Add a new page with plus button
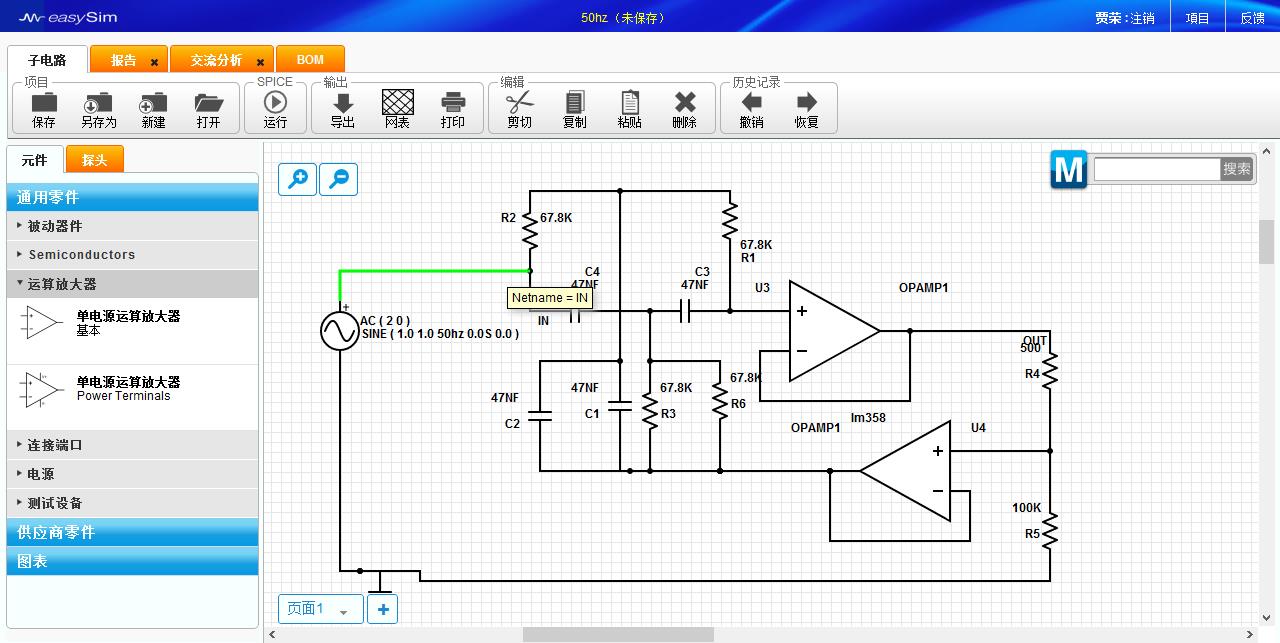1280x643 pixels. pos(382,609)
